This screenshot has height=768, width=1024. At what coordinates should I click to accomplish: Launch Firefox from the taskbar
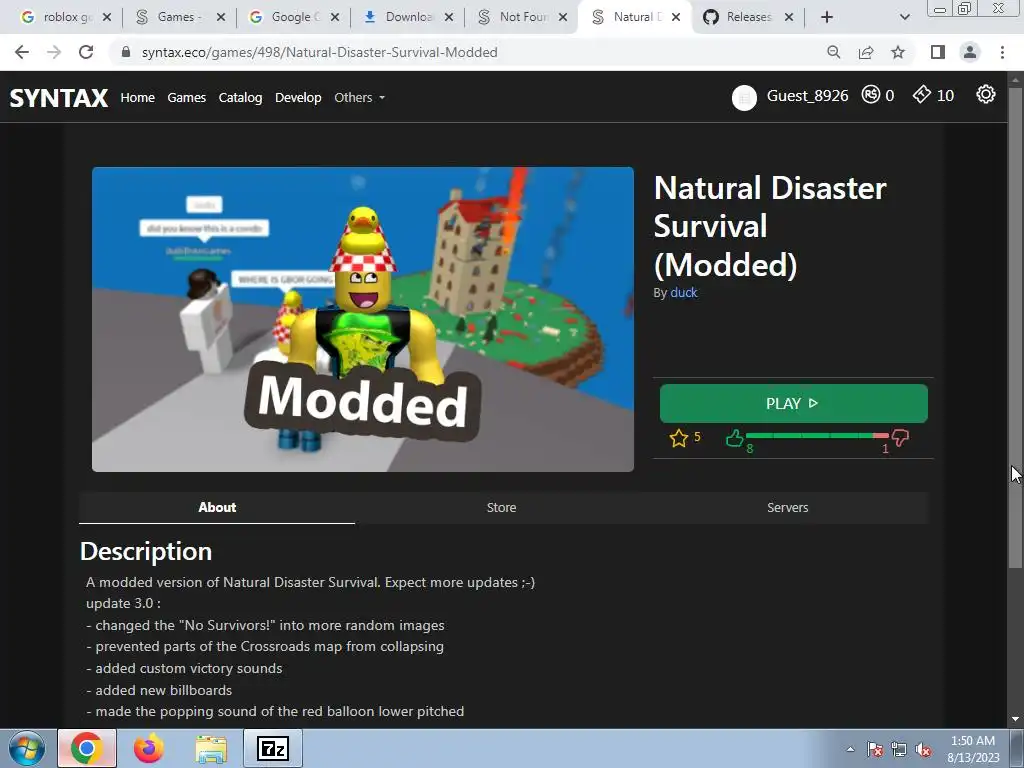tap(149, 748)
